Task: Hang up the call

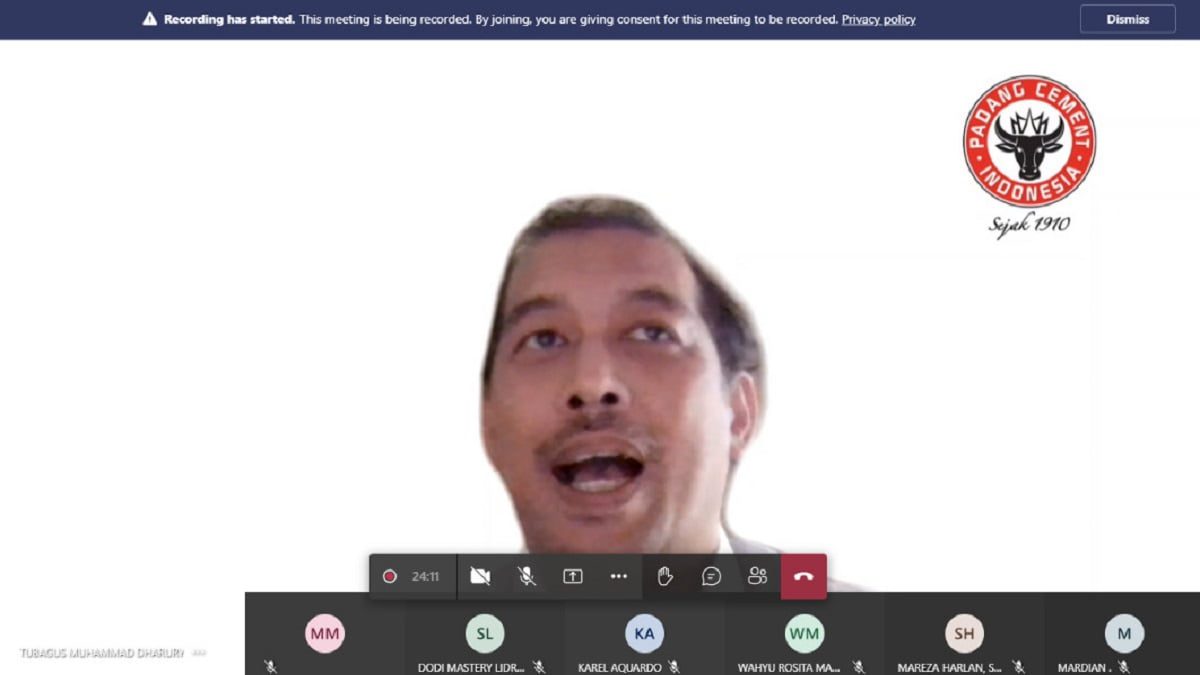Action: click(x=803, y=576)
